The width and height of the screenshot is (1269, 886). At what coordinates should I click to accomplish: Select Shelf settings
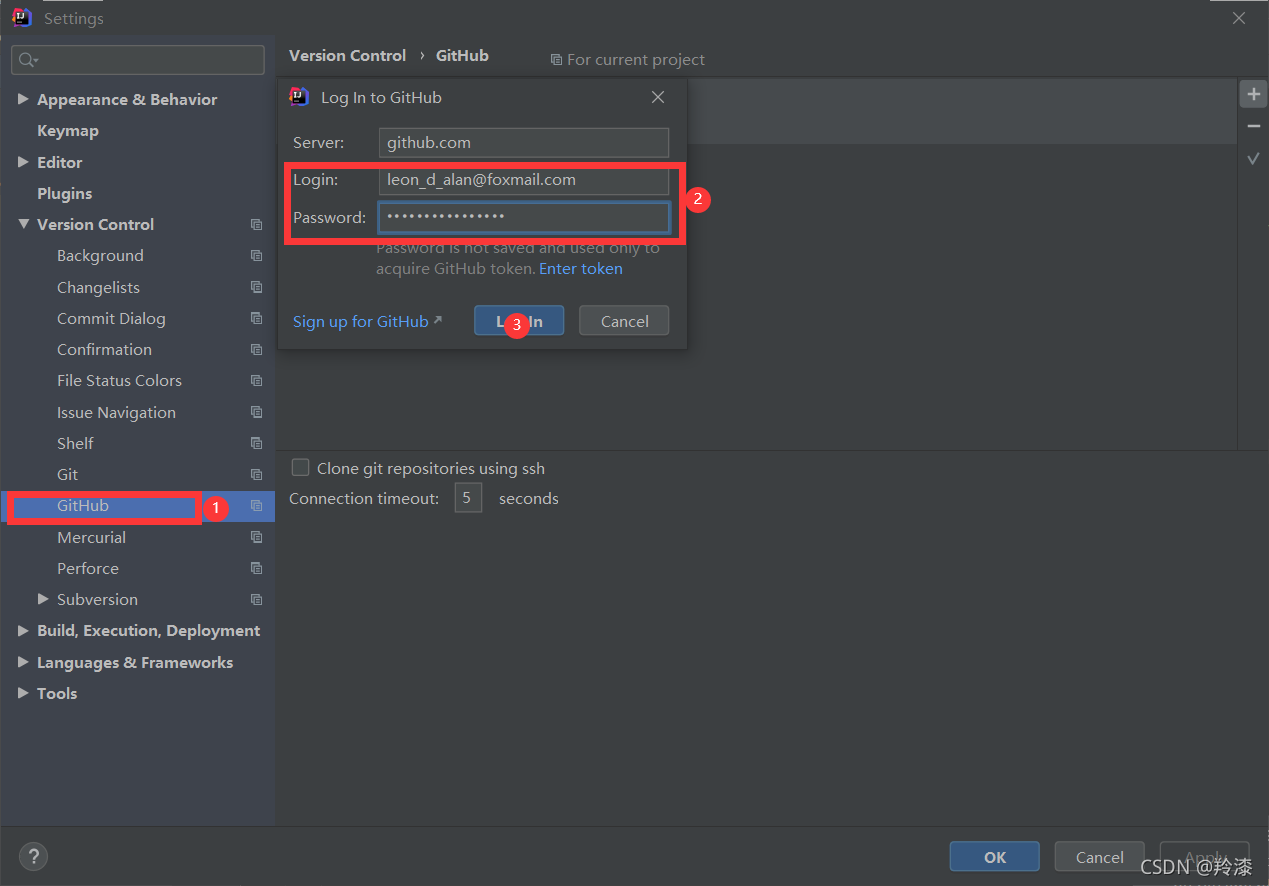coord(75,443)
